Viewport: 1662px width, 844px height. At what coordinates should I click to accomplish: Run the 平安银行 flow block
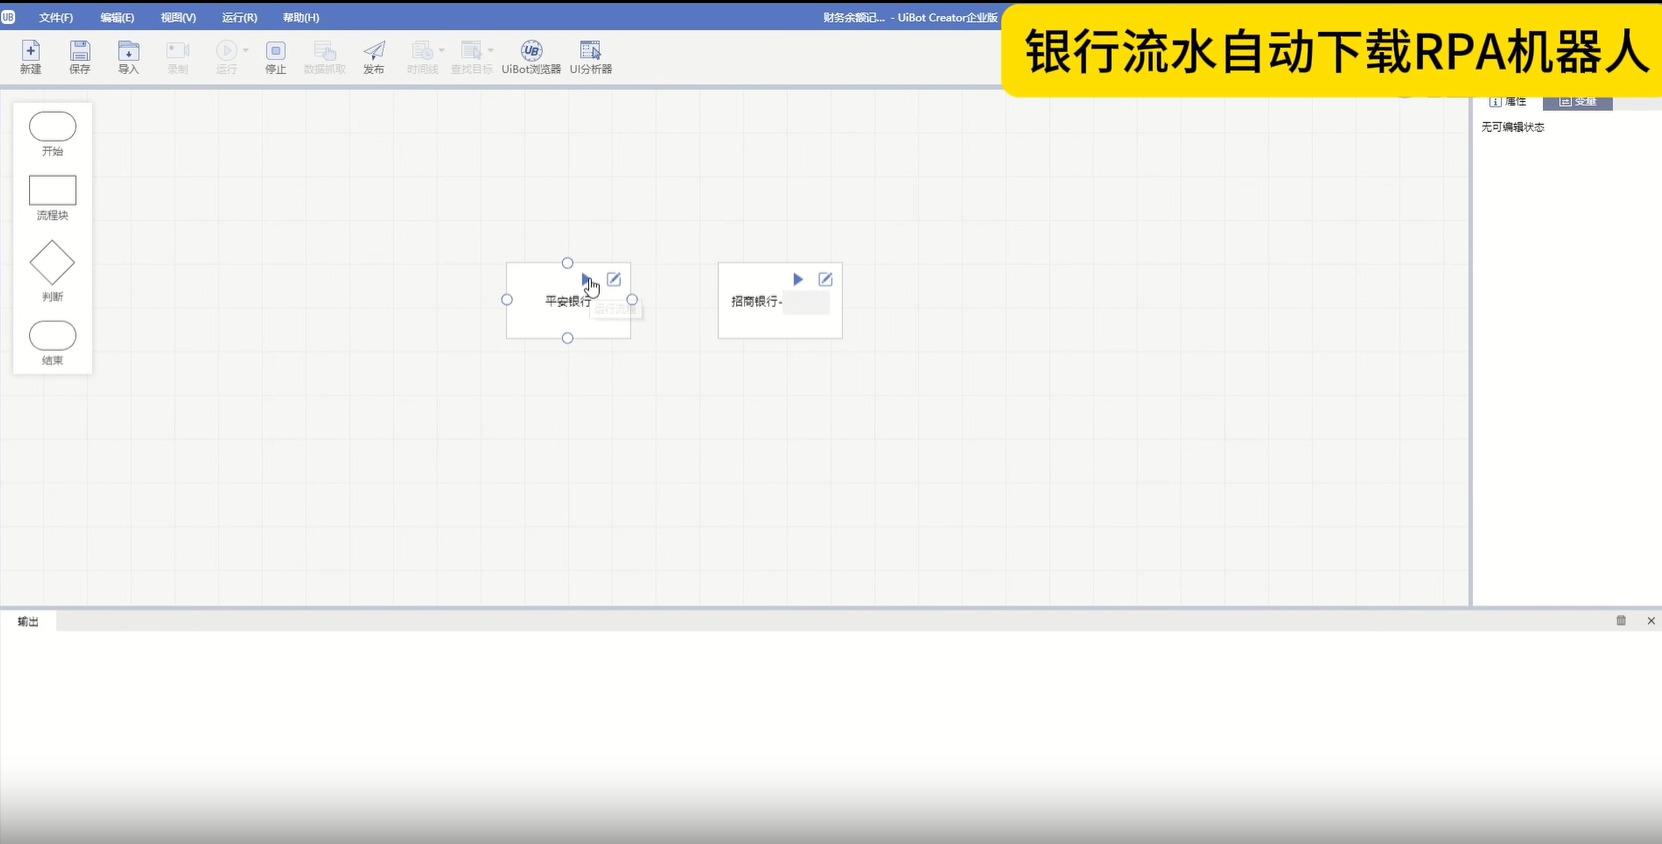click(586, 280)
